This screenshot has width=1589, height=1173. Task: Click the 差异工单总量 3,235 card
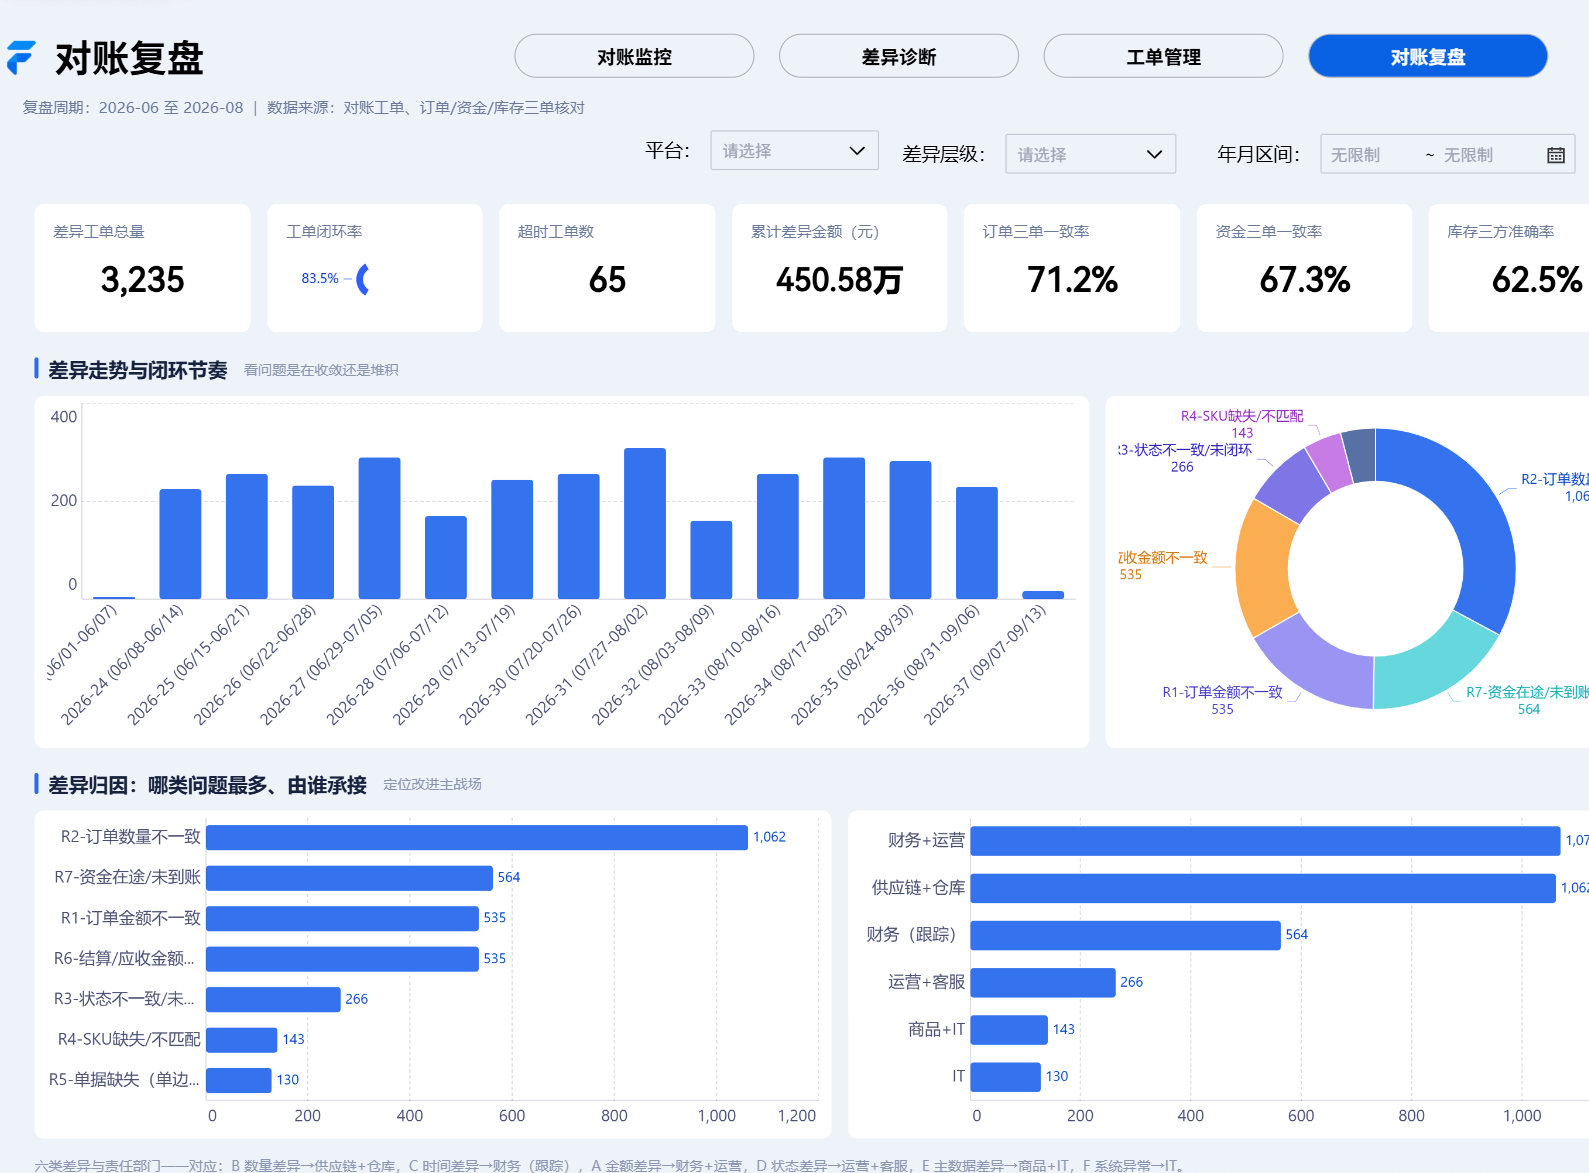pyautogui.click(x=142, y=268)
